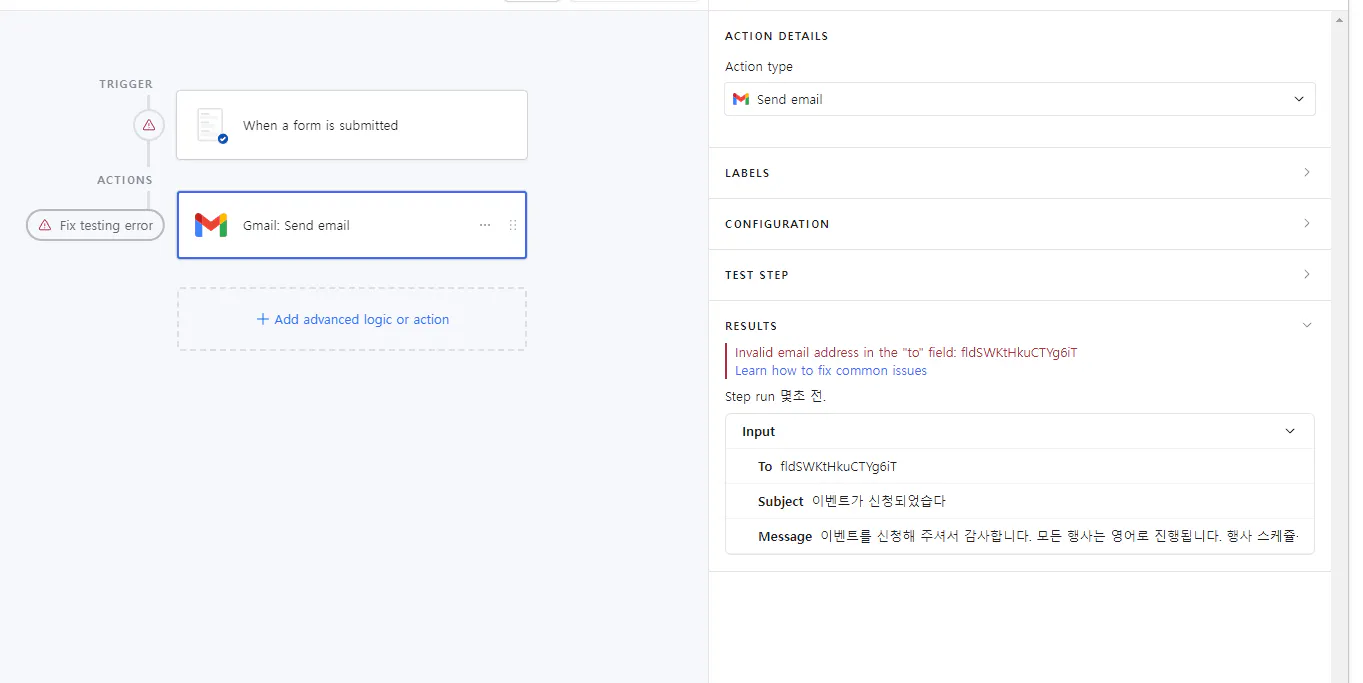Click the form icon in the trigger card
Viewport: 1363px width, 683px height.
[x=210, y=124]
